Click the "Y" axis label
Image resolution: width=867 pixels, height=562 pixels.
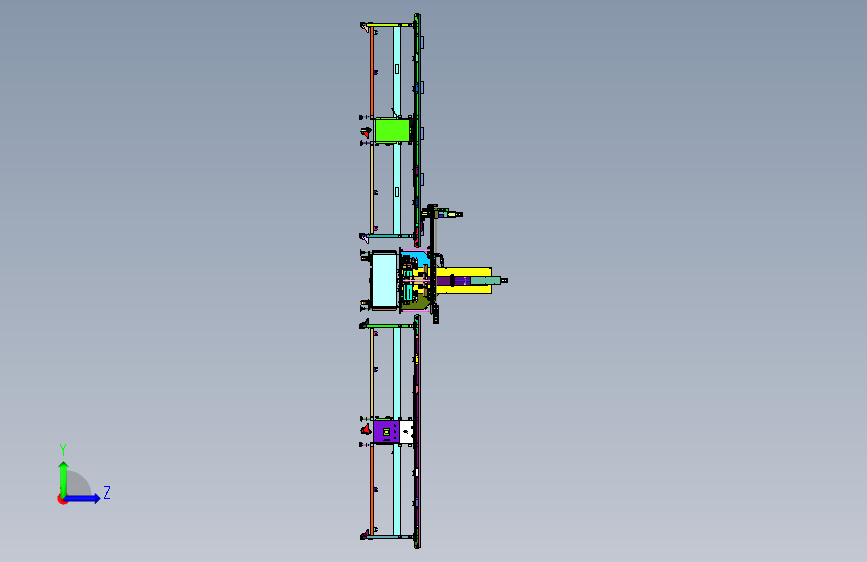[x=63, y=449]
